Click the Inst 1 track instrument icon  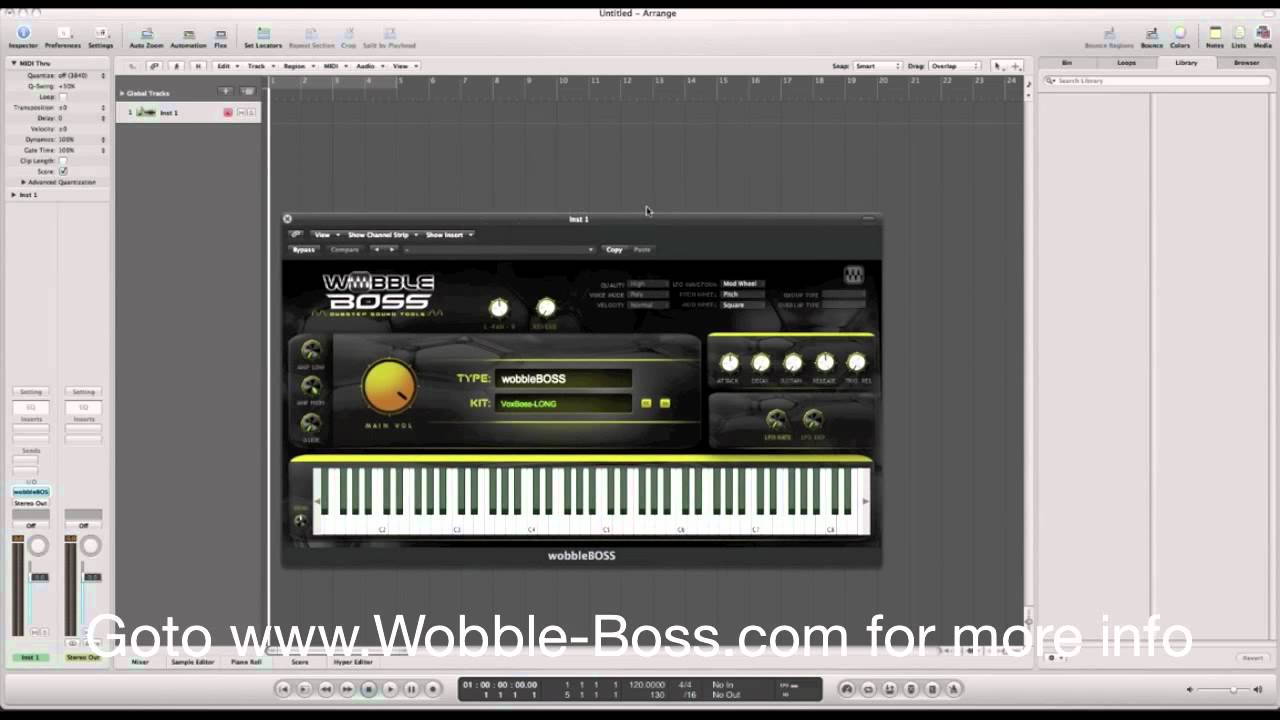coord(146,112)
